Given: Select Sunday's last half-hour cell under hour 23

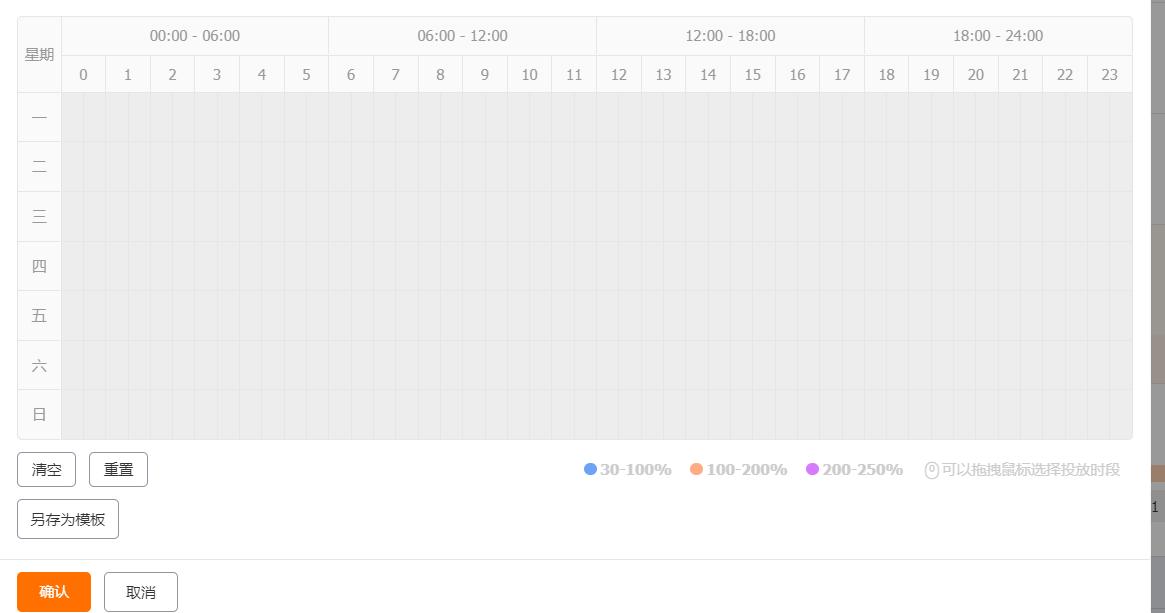Looking at the screenshot, I should pyautogui.click(x=1121, y=415).
